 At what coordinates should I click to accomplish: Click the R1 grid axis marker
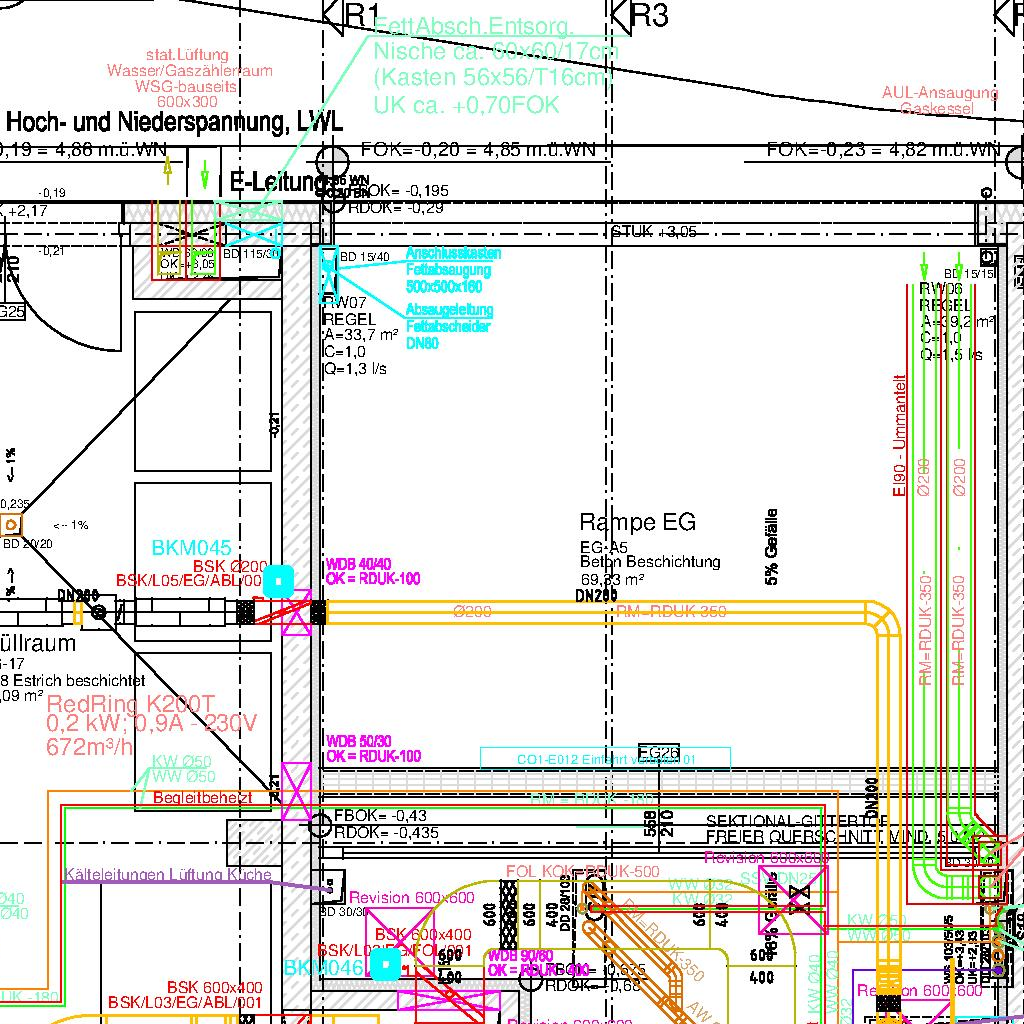click(335, 15)
